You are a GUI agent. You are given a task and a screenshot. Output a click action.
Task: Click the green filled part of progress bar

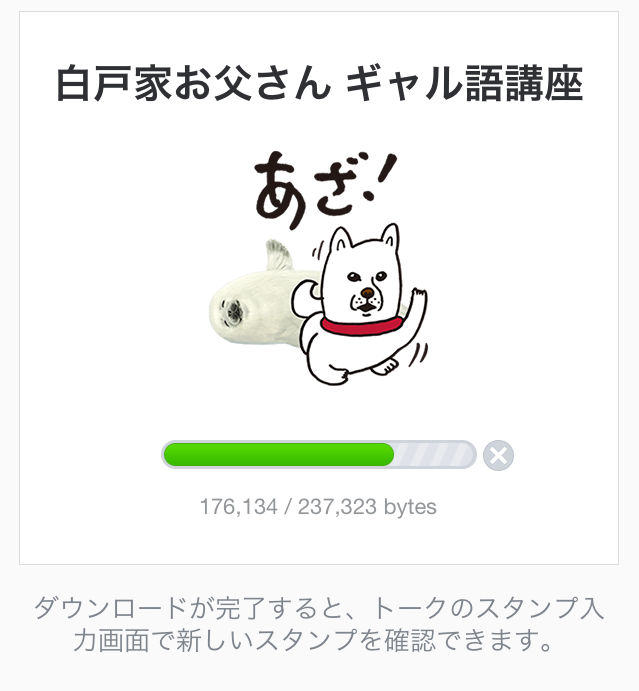coord(279,454)
